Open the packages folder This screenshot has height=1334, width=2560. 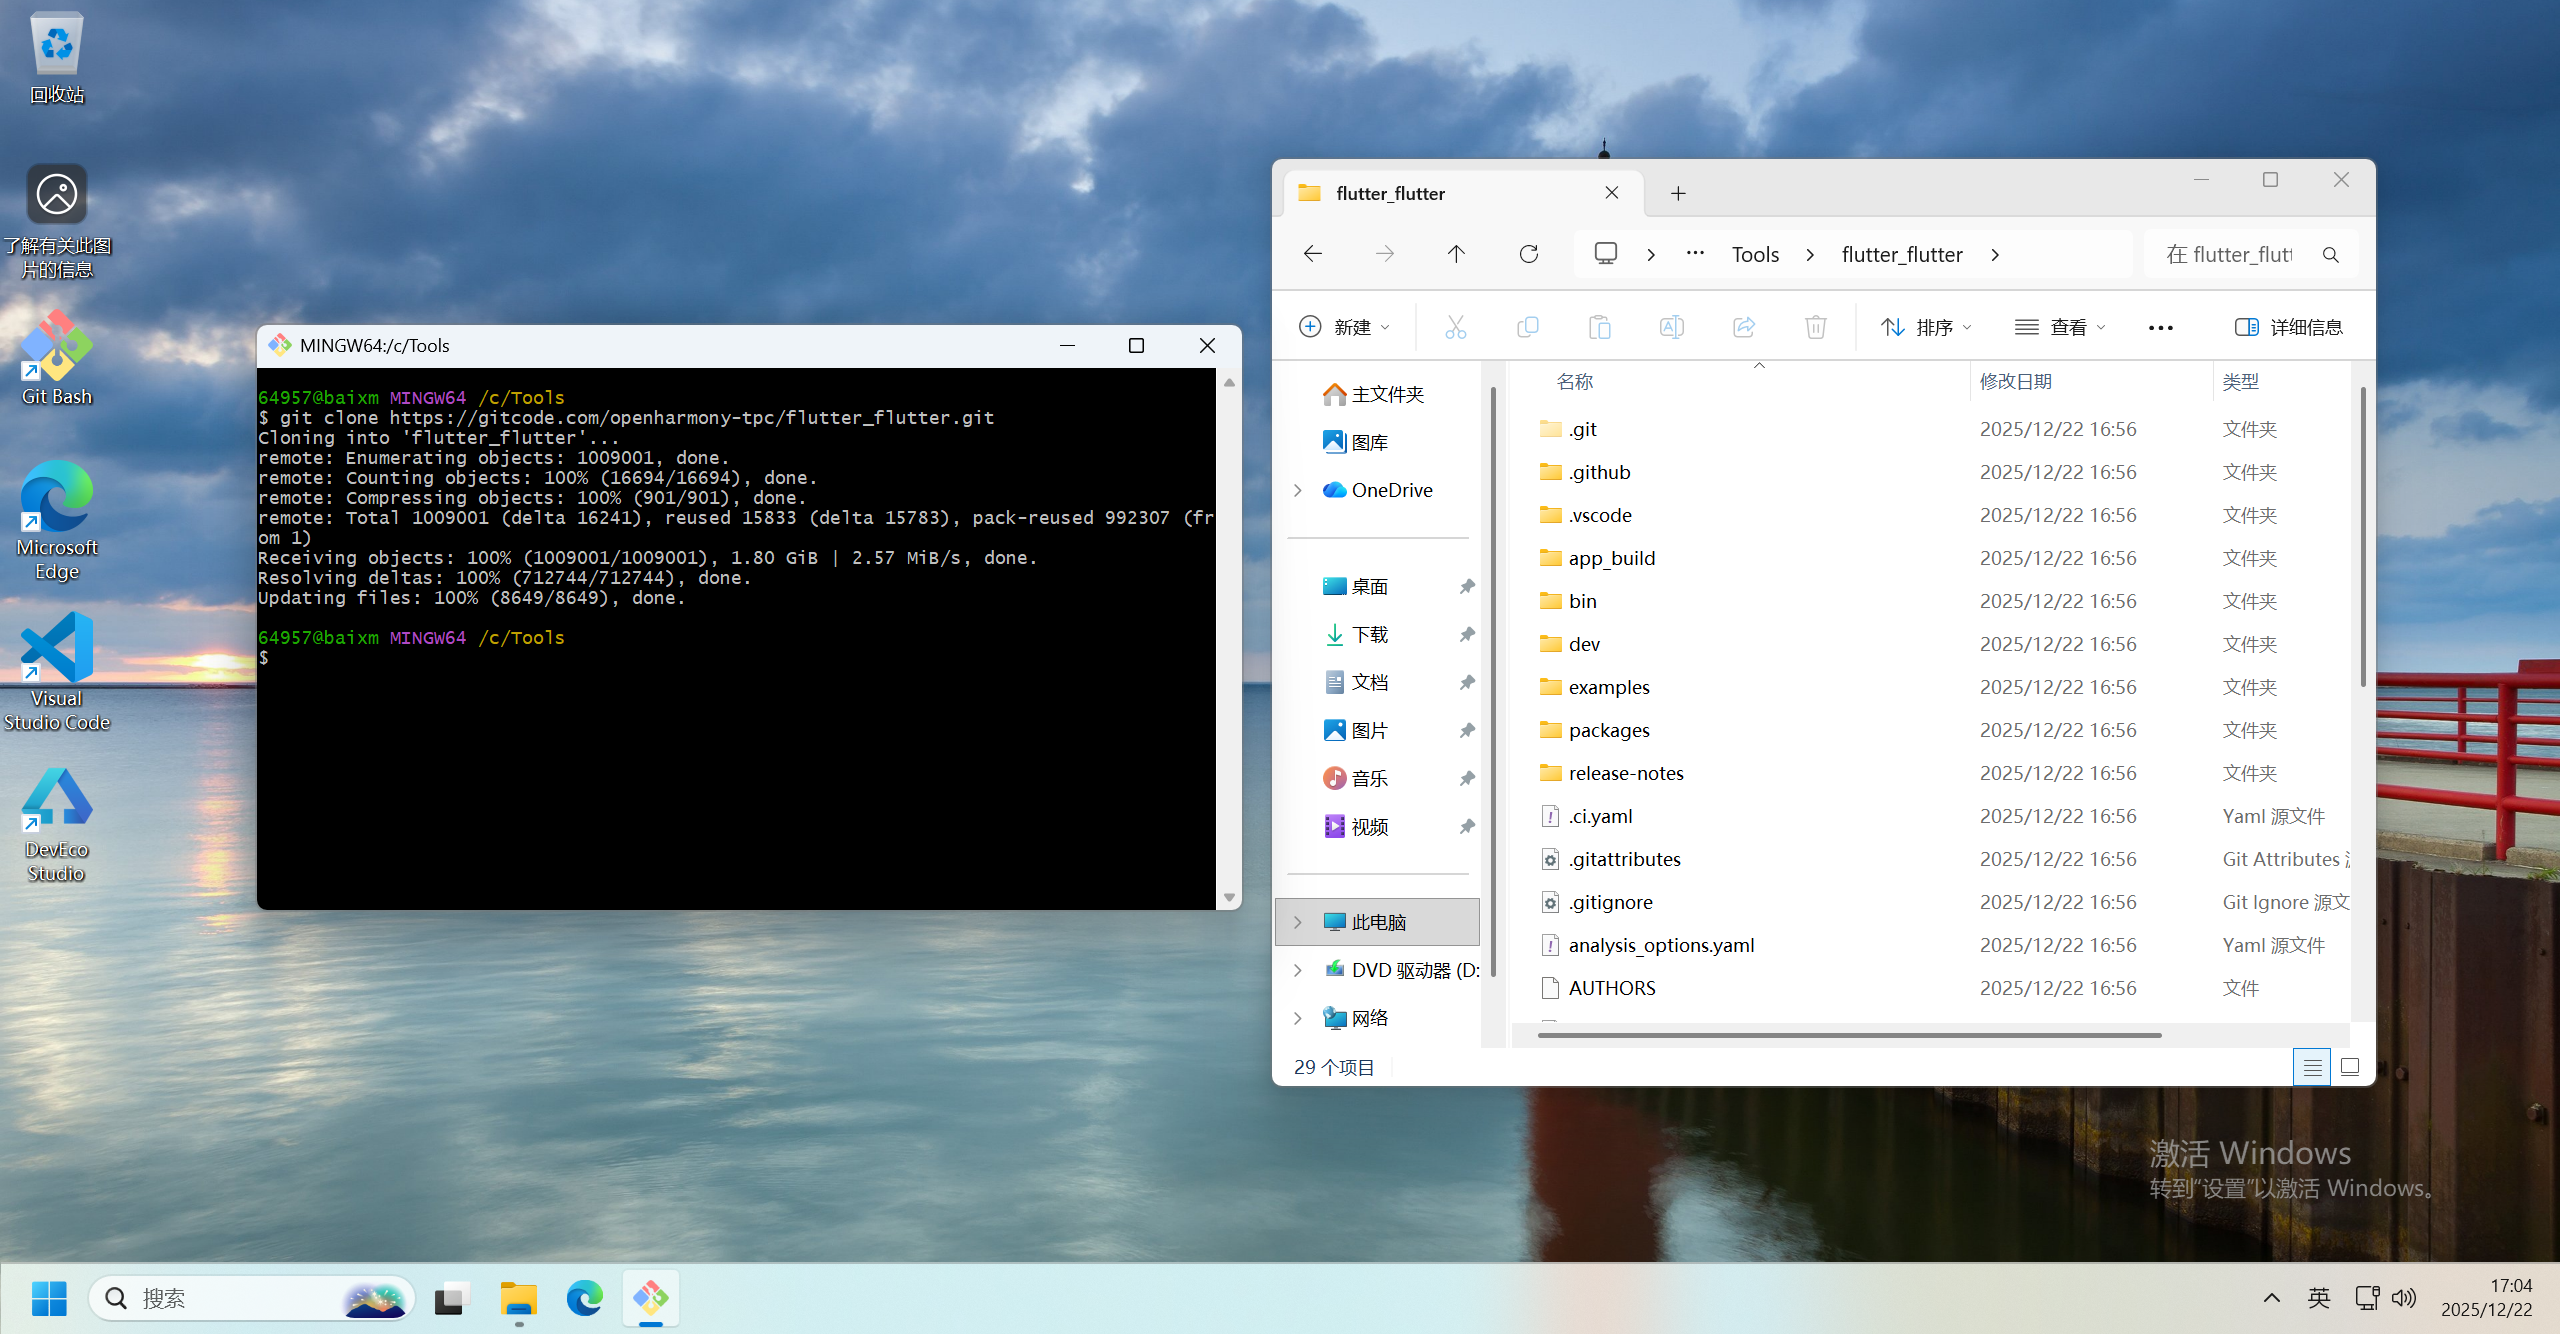[1608, 730]
